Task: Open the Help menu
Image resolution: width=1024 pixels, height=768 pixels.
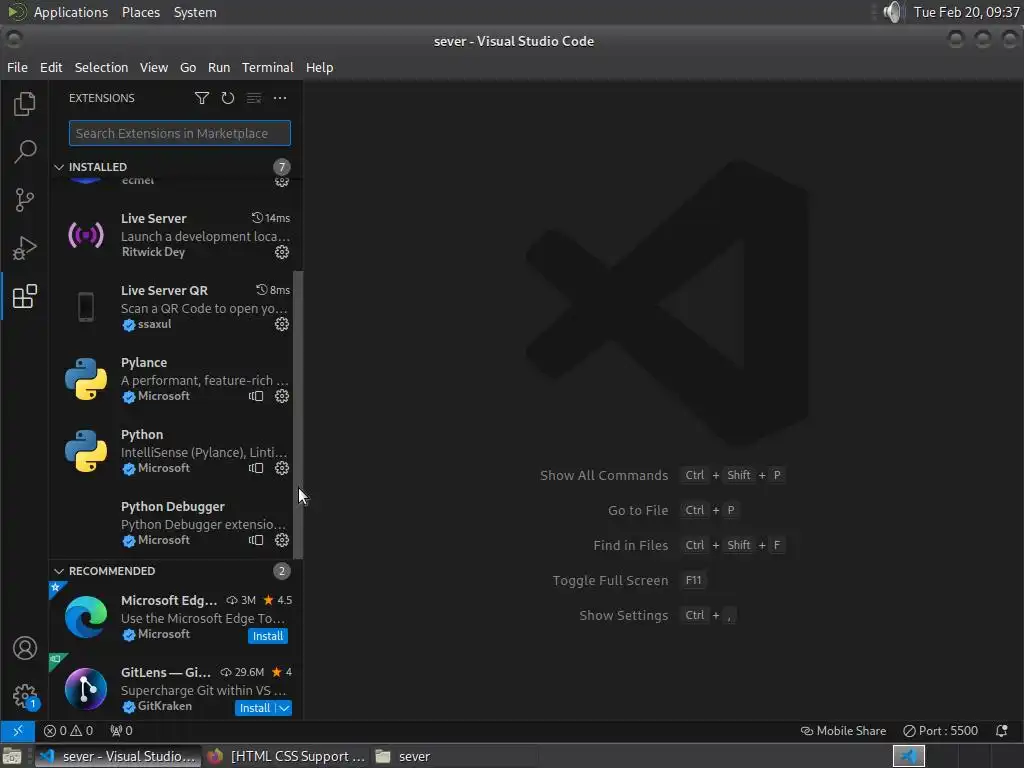Action: pyautogui.click(x=319, y=67)
